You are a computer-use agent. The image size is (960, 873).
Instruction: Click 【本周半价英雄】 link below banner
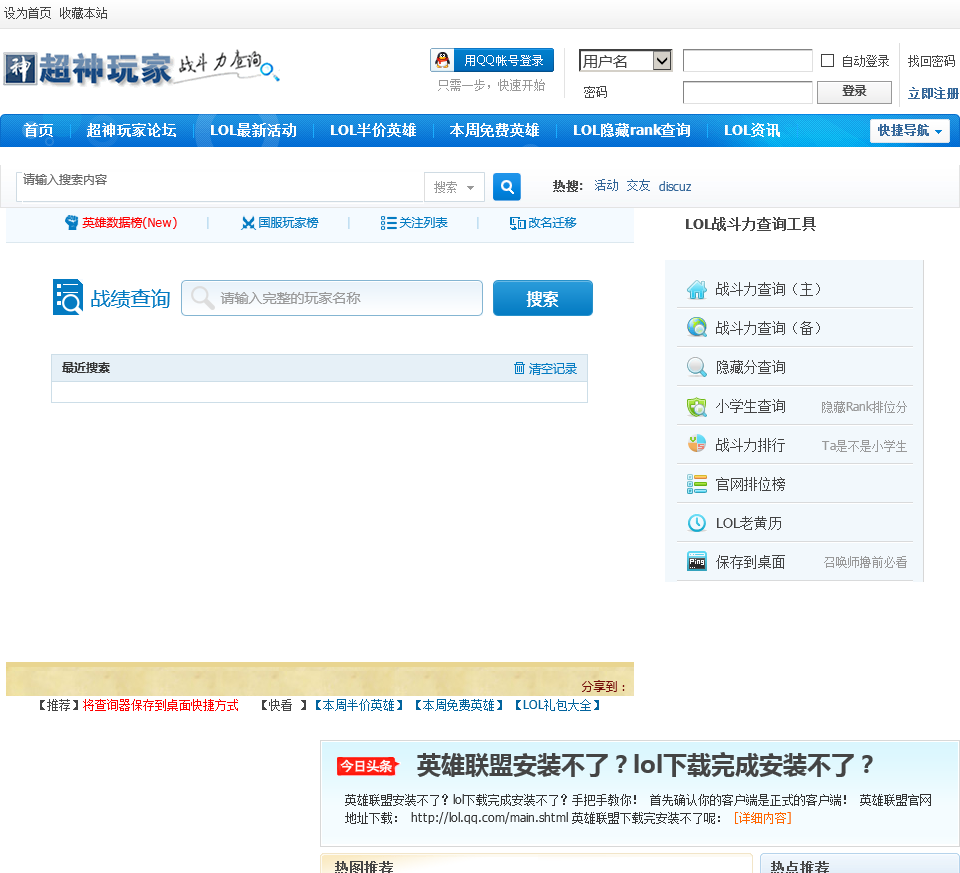click(x=359, y=706)
